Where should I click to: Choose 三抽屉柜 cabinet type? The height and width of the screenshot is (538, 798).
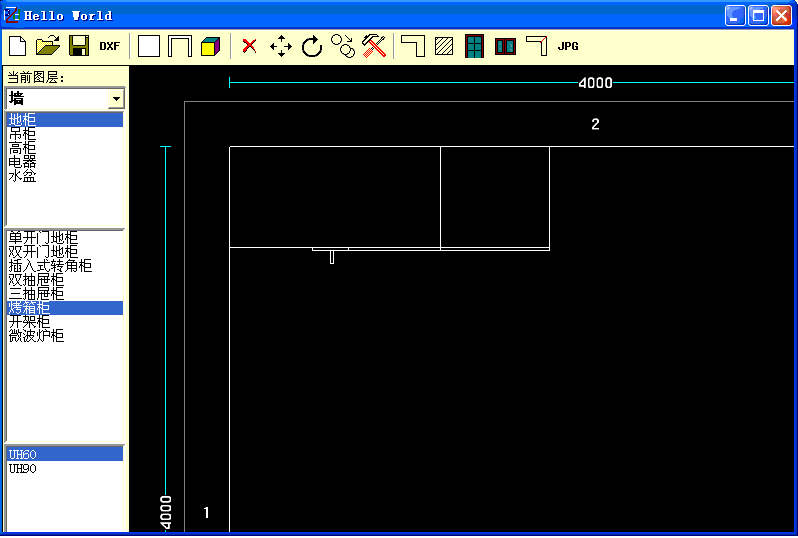tap(65, 294)
